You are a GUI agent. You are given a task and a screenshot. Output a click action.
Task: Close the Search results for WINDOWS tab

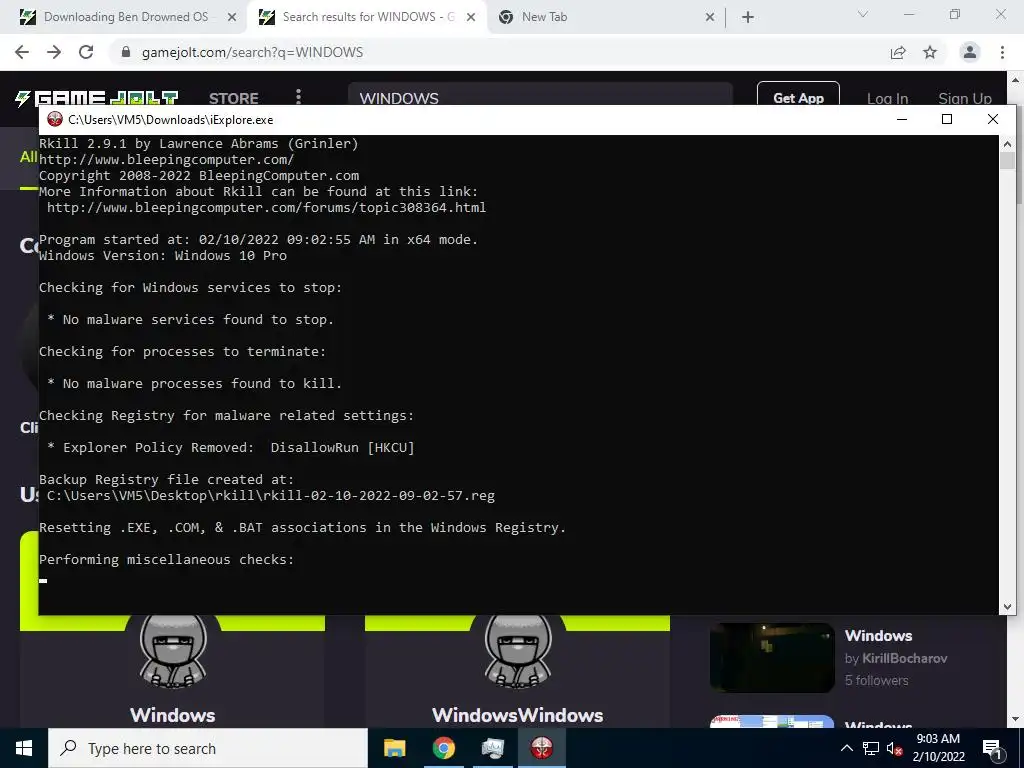(471, 17)
